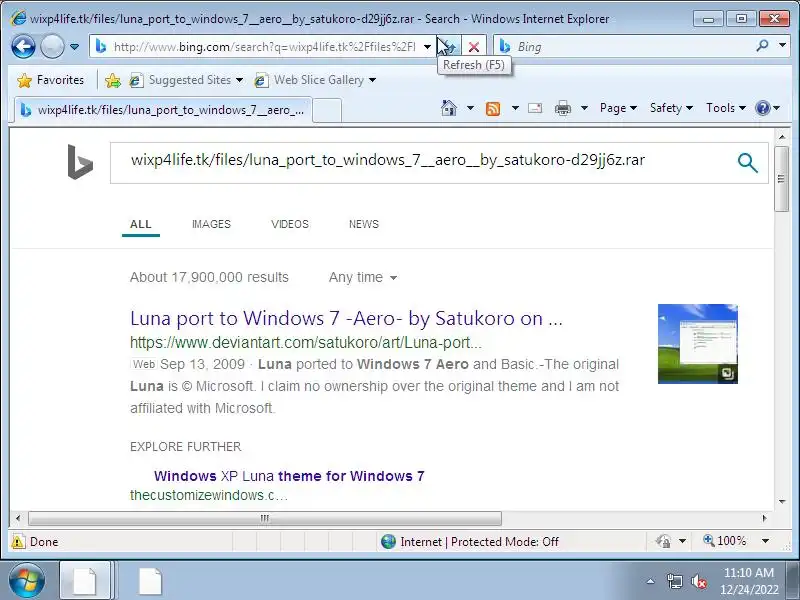Open the Safety menu

point(671,108)
